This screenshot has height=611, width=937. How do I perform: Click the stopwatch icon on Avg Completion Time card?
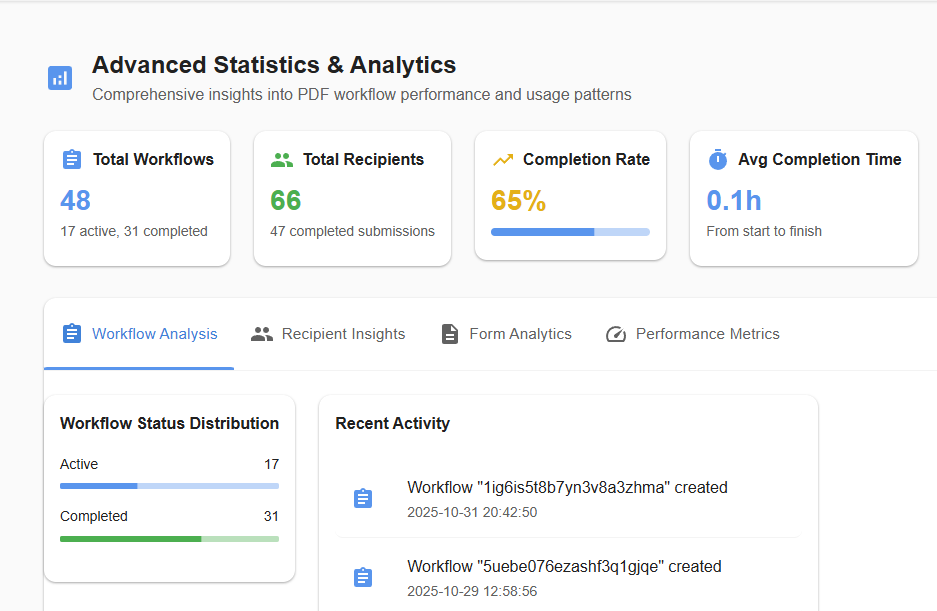pos(717,158)
